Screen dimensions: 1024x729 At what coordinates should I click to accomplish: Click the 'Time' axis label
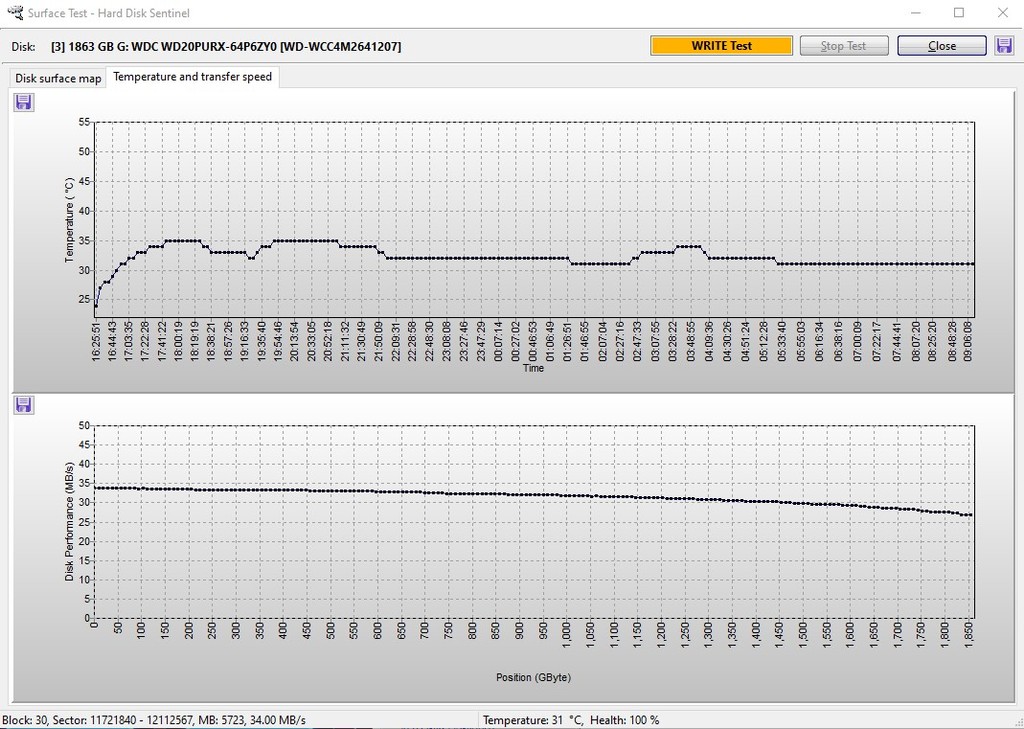point(533,368)
